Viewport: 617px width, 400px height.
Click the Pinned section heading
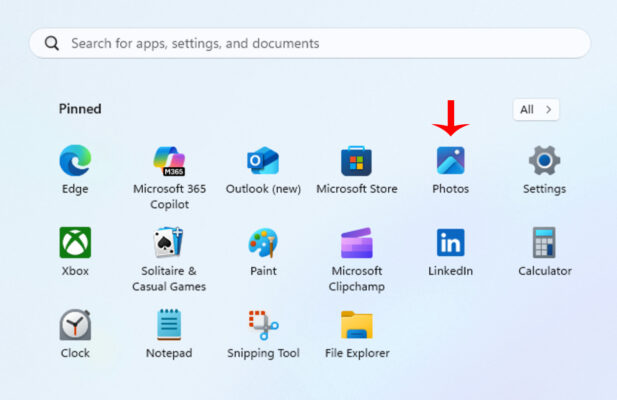[80, 109]
